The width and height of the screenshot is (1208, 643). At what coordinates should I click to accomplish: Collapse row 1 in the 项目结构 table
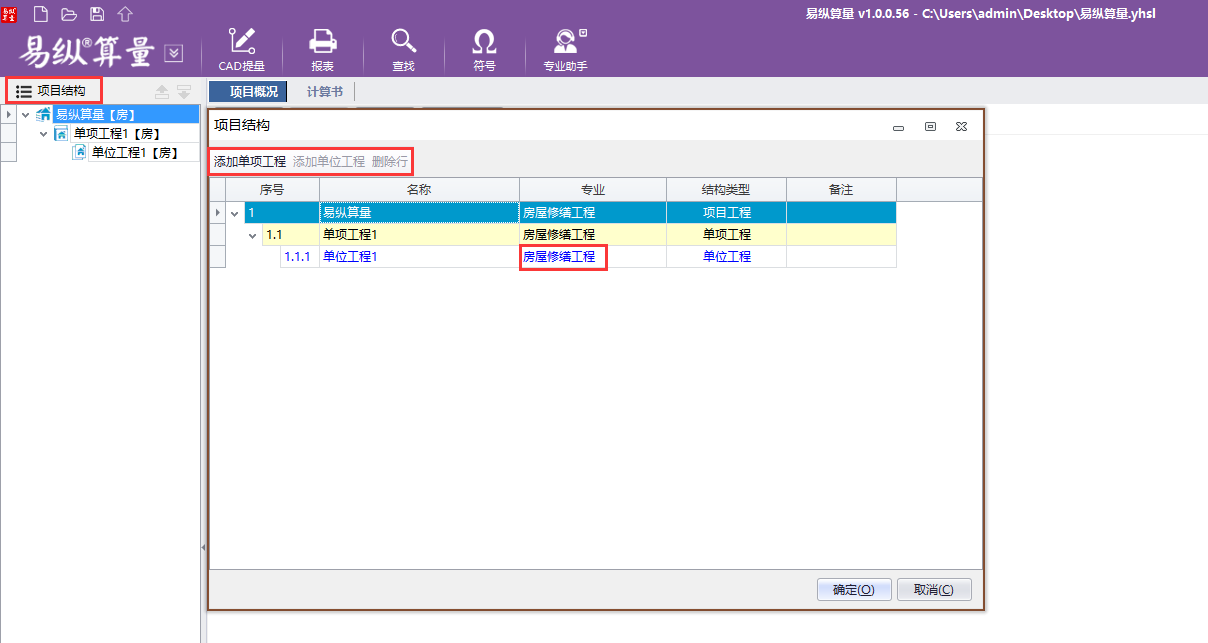(235, 213)
